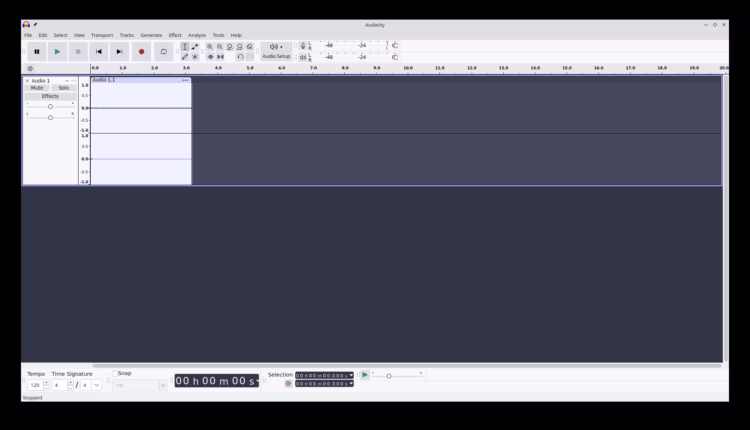Viewport: 750px width, 430px height.
Task: Open the Generate menu
Action: (151, 35)
